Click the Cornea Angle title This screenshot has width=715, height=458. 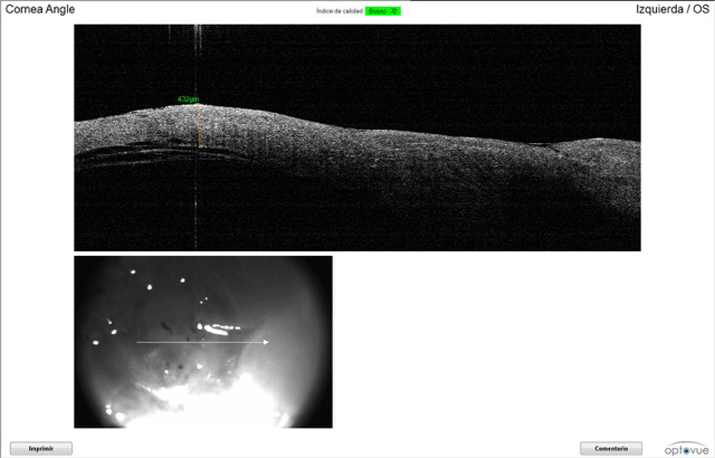tap(40, 10)
